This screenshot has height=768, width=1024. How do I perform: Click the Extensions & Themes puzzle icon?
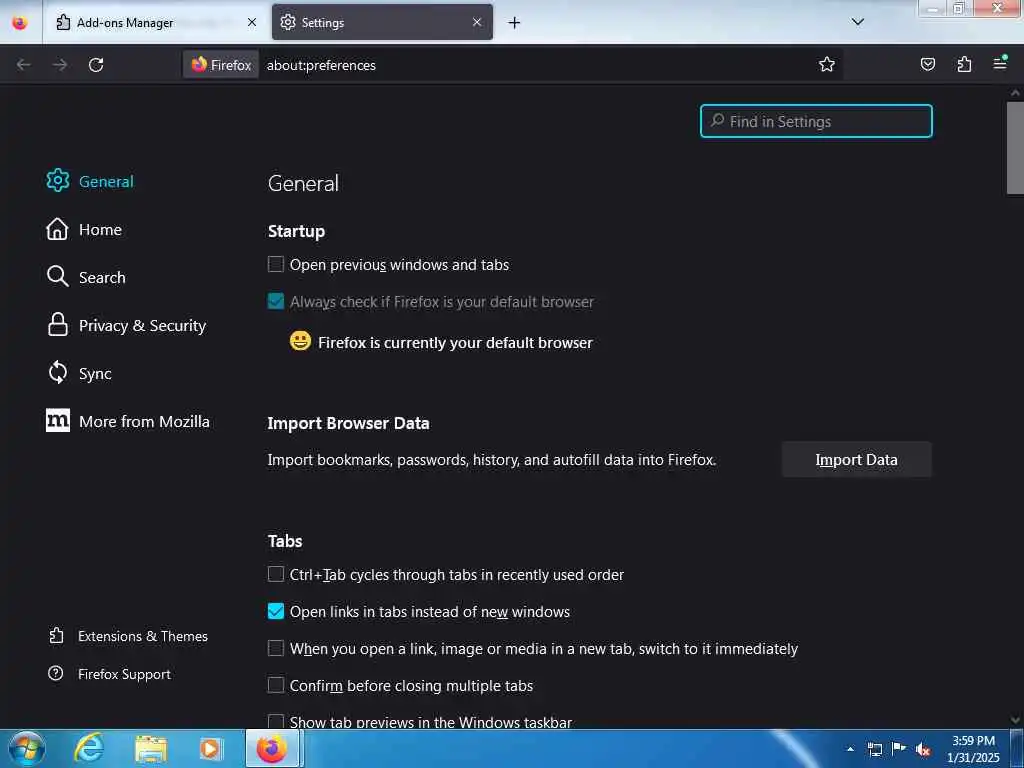[x=56, y=635]
